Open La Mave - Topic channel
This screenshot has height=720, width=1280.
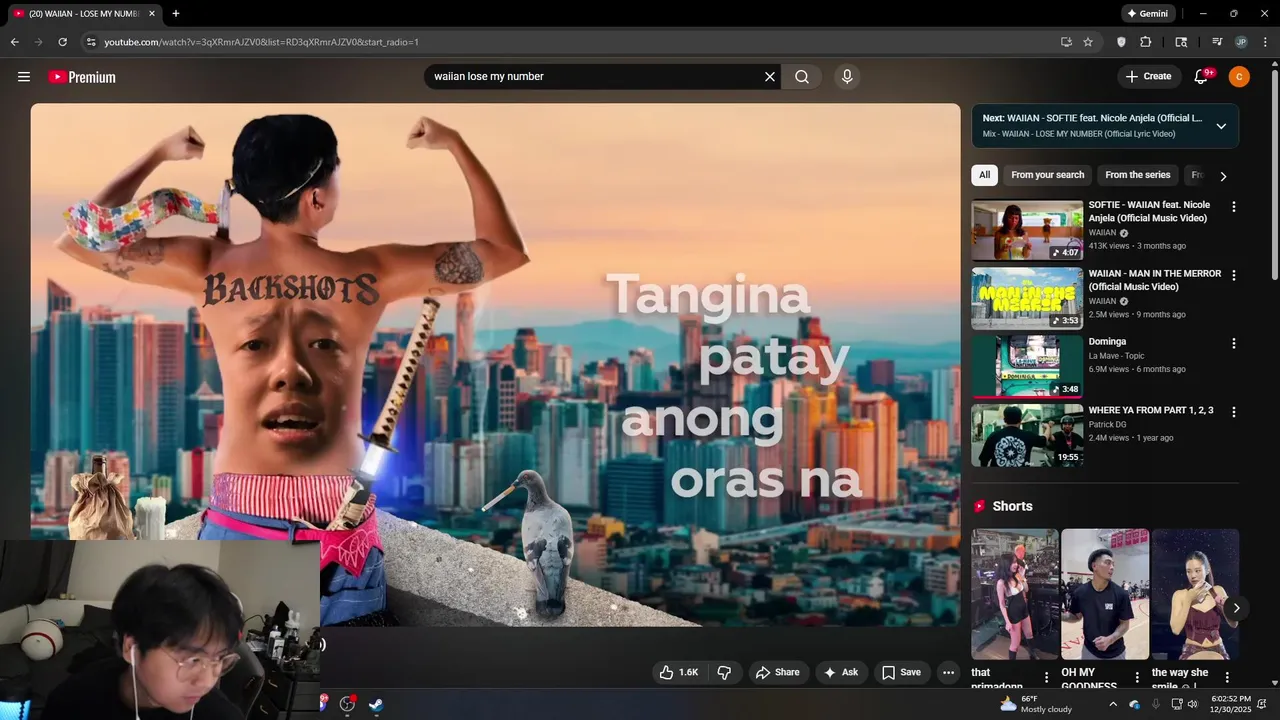point(1117,356)
